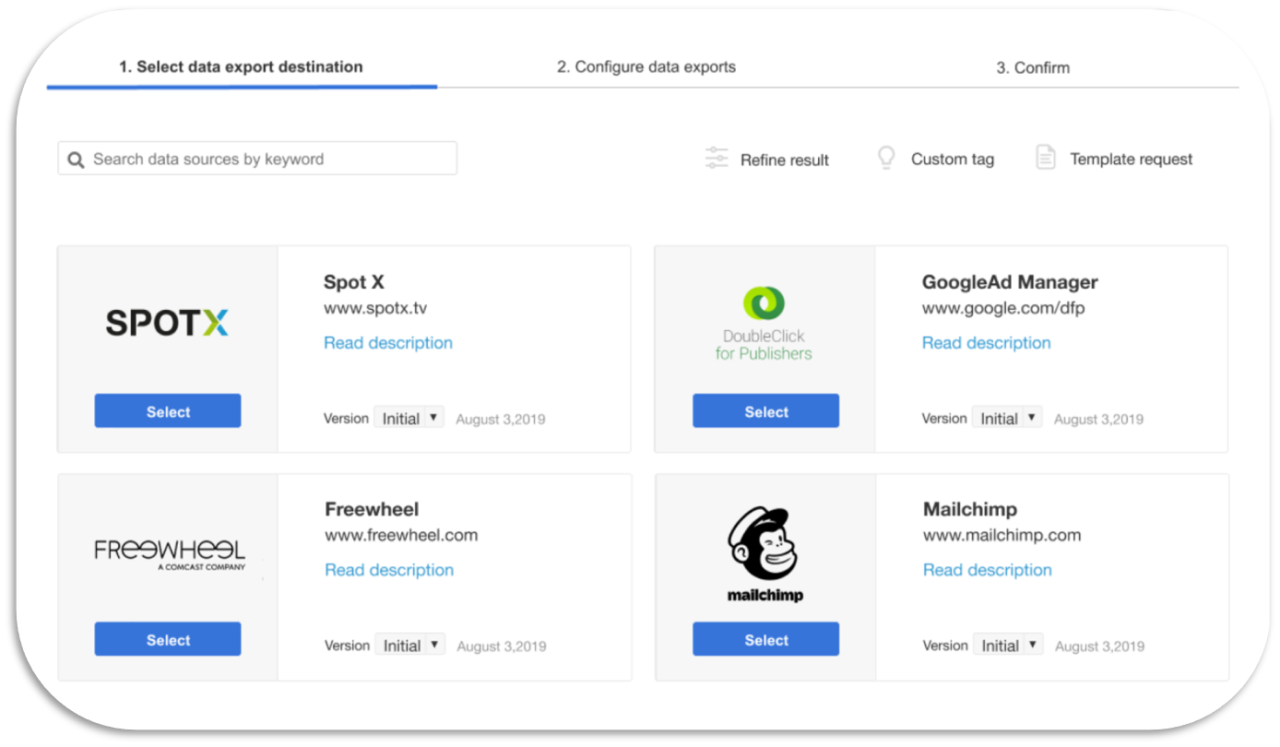Select the Spot X data destination
Screen dimensions: 1280x747
[167, 410]
